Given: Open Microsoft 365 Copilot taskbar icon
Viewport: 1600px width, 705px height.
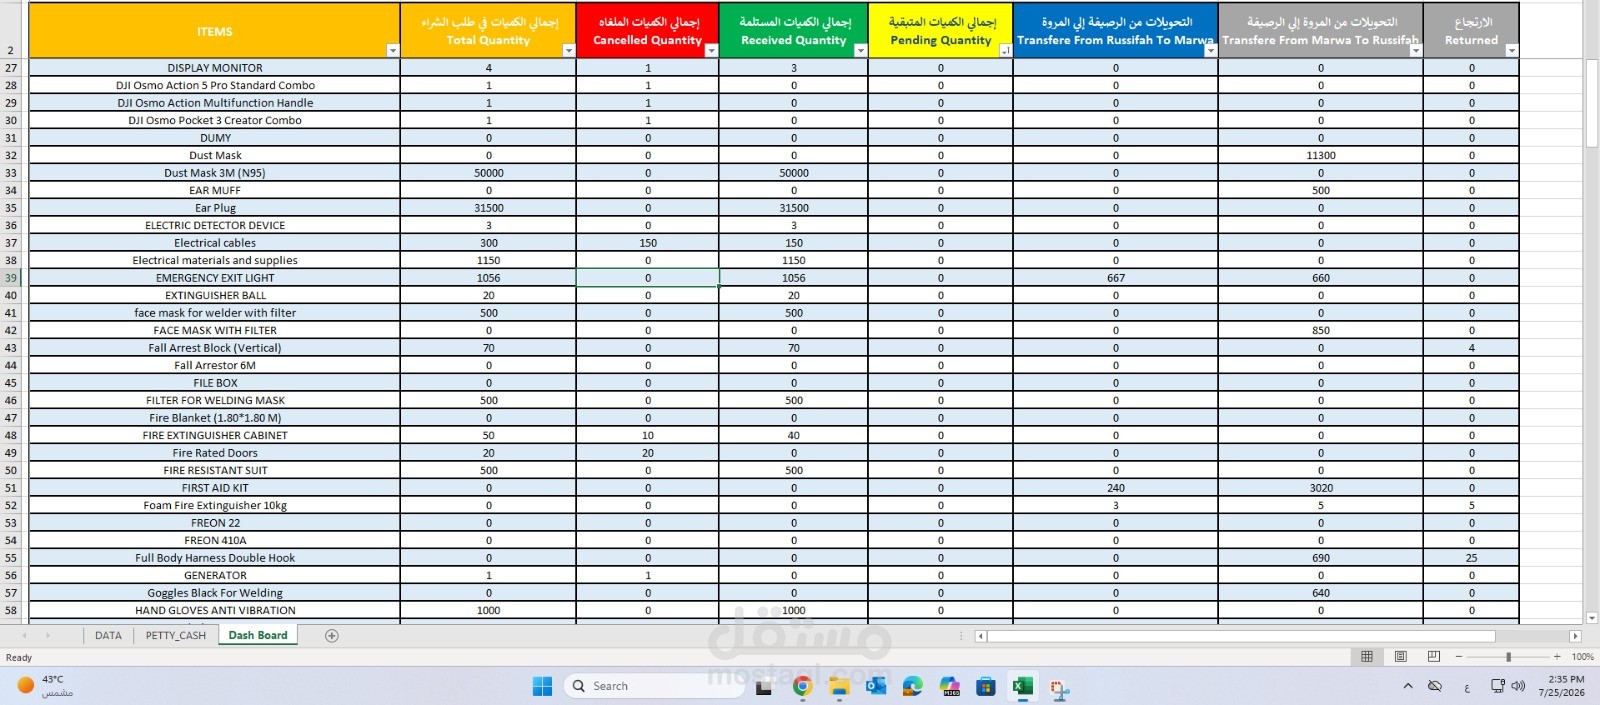Looking at the screenshot, I should point(950,686).
